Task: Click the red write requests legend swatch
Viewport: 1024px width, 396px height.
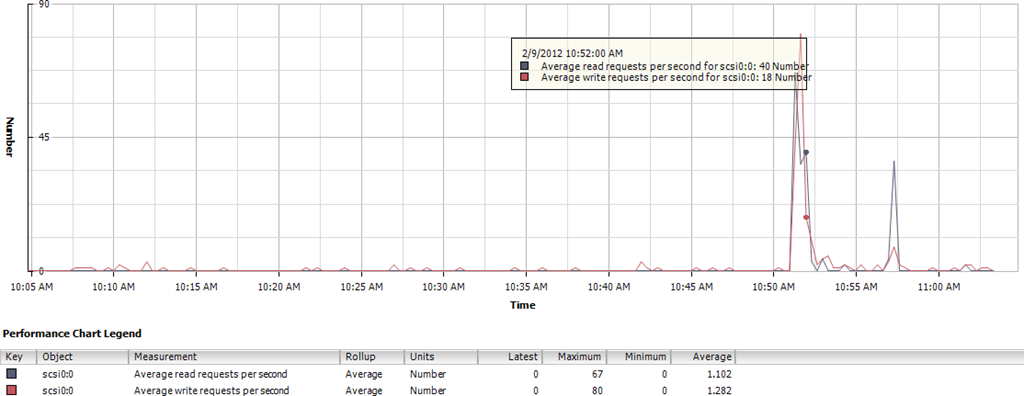Action: [x=12, y=391]
